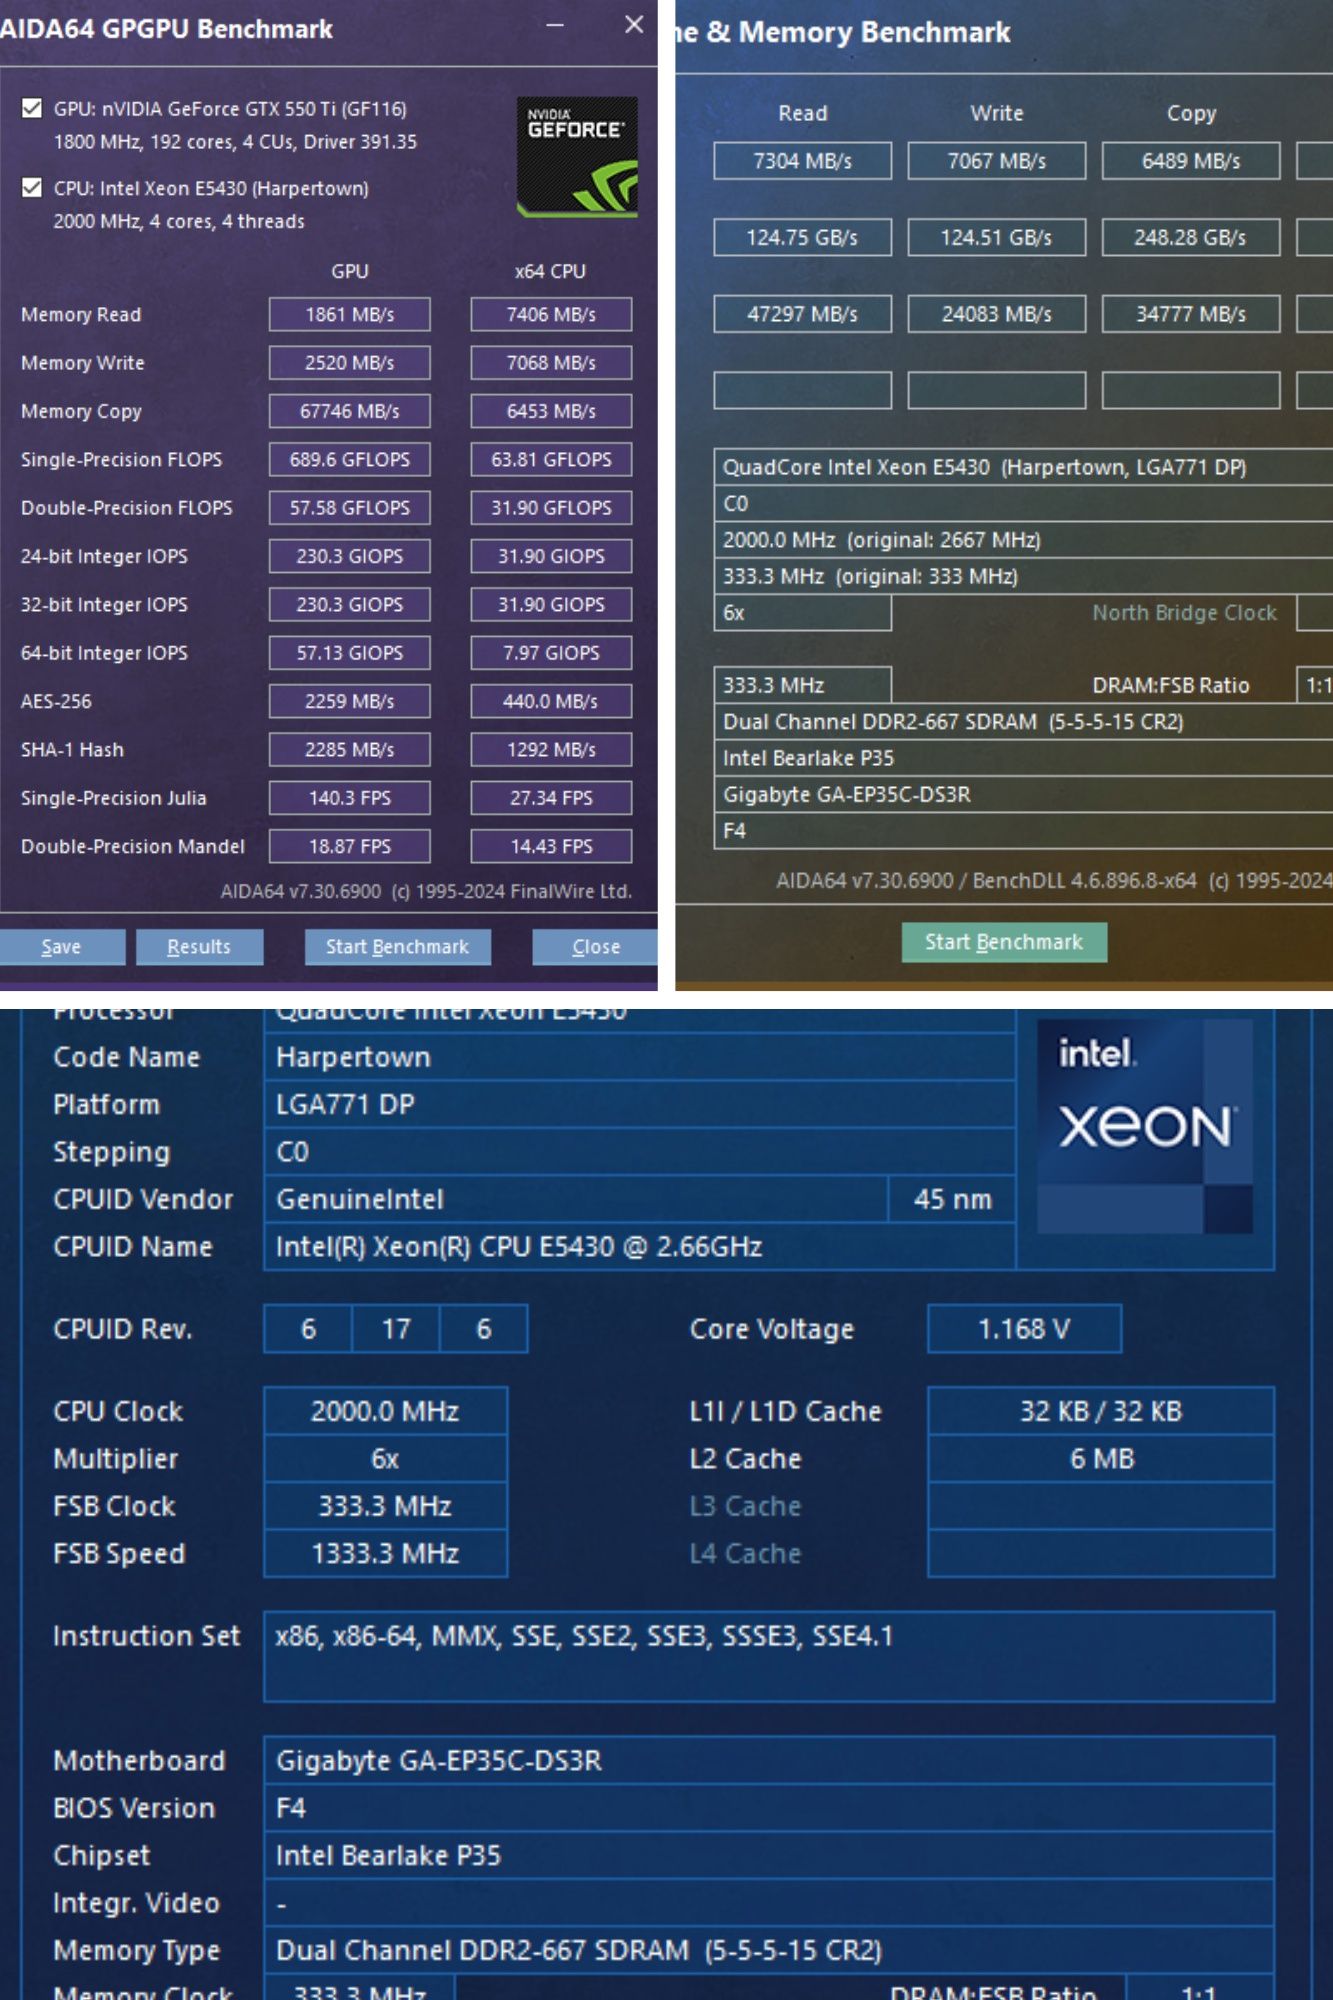1333x2000 pixels.
Task: Minimize the GPGPU Benchmark window
Action: point(555,25)
